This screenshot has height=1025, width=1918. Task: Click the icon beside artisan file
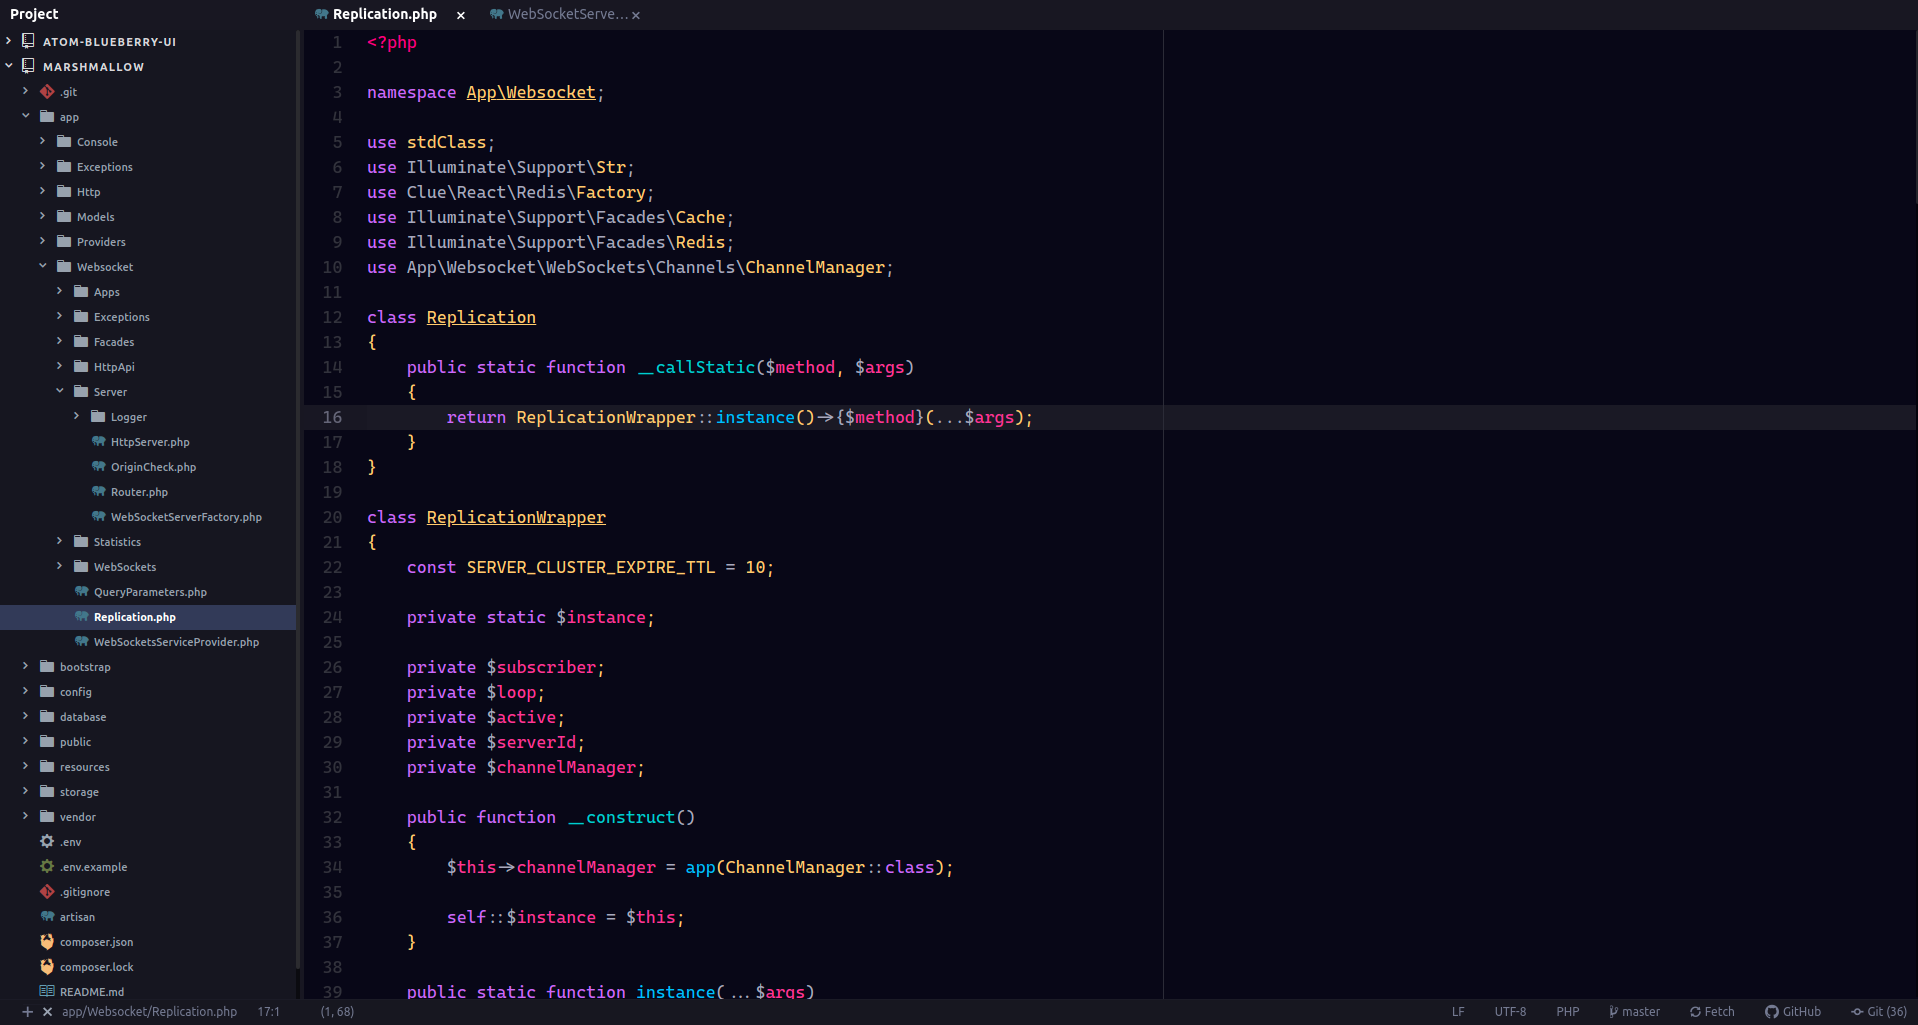tap(47, 917)
